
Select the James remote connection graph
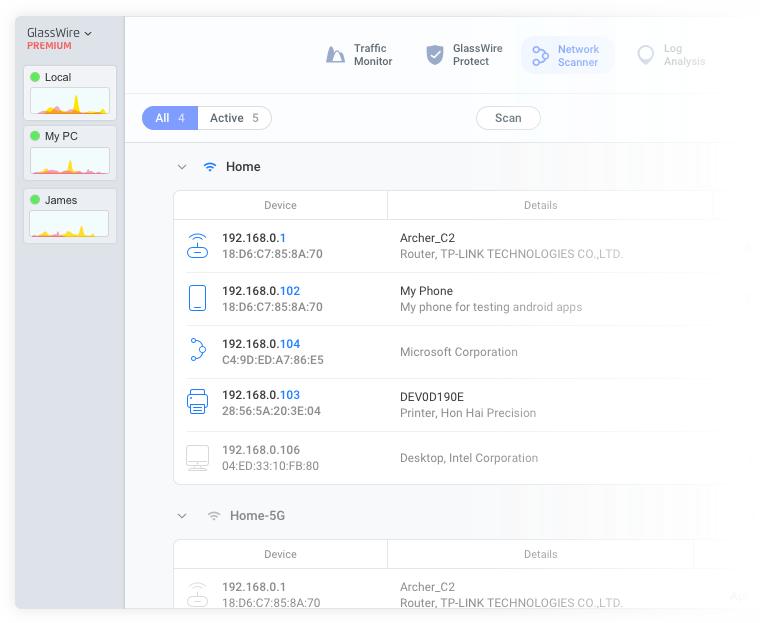(70, 223)
